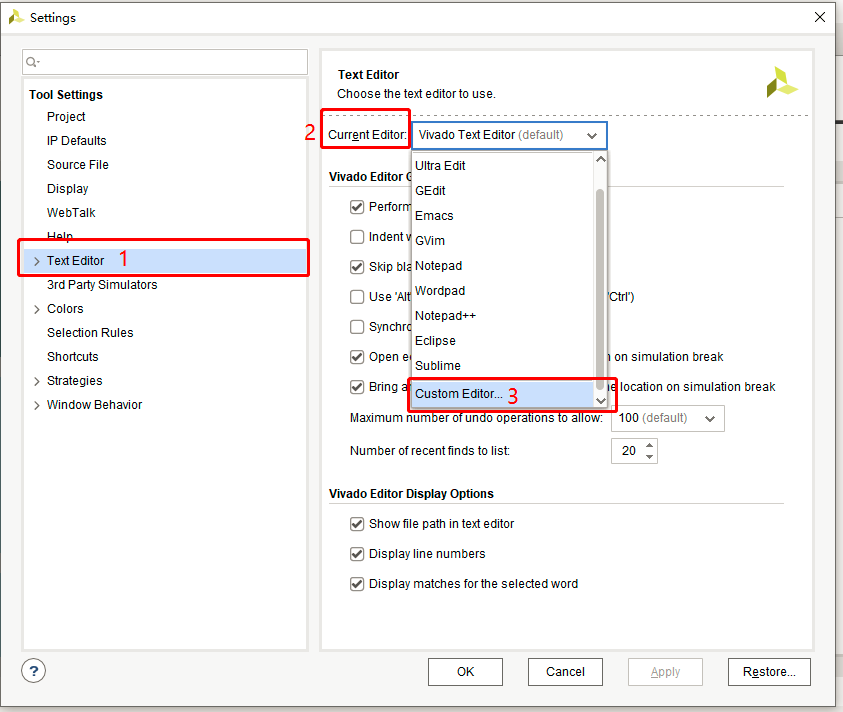Open the Display settings page
This screenshot has width=843, height=712.
68,189
